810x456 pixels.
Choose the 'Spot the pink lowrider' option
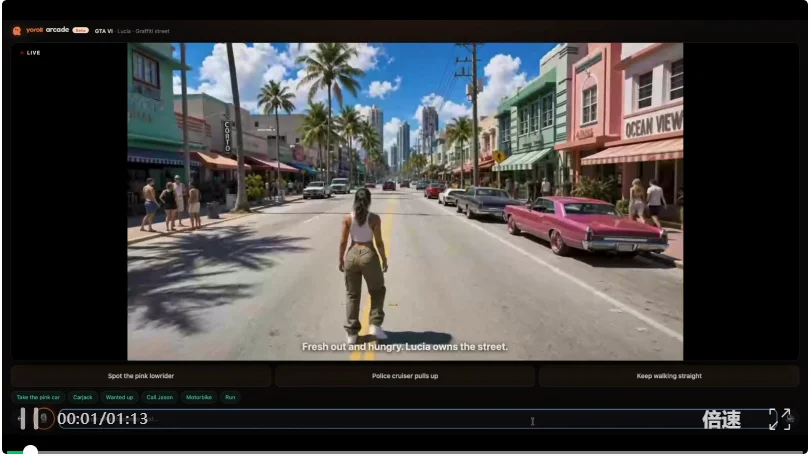141,376
